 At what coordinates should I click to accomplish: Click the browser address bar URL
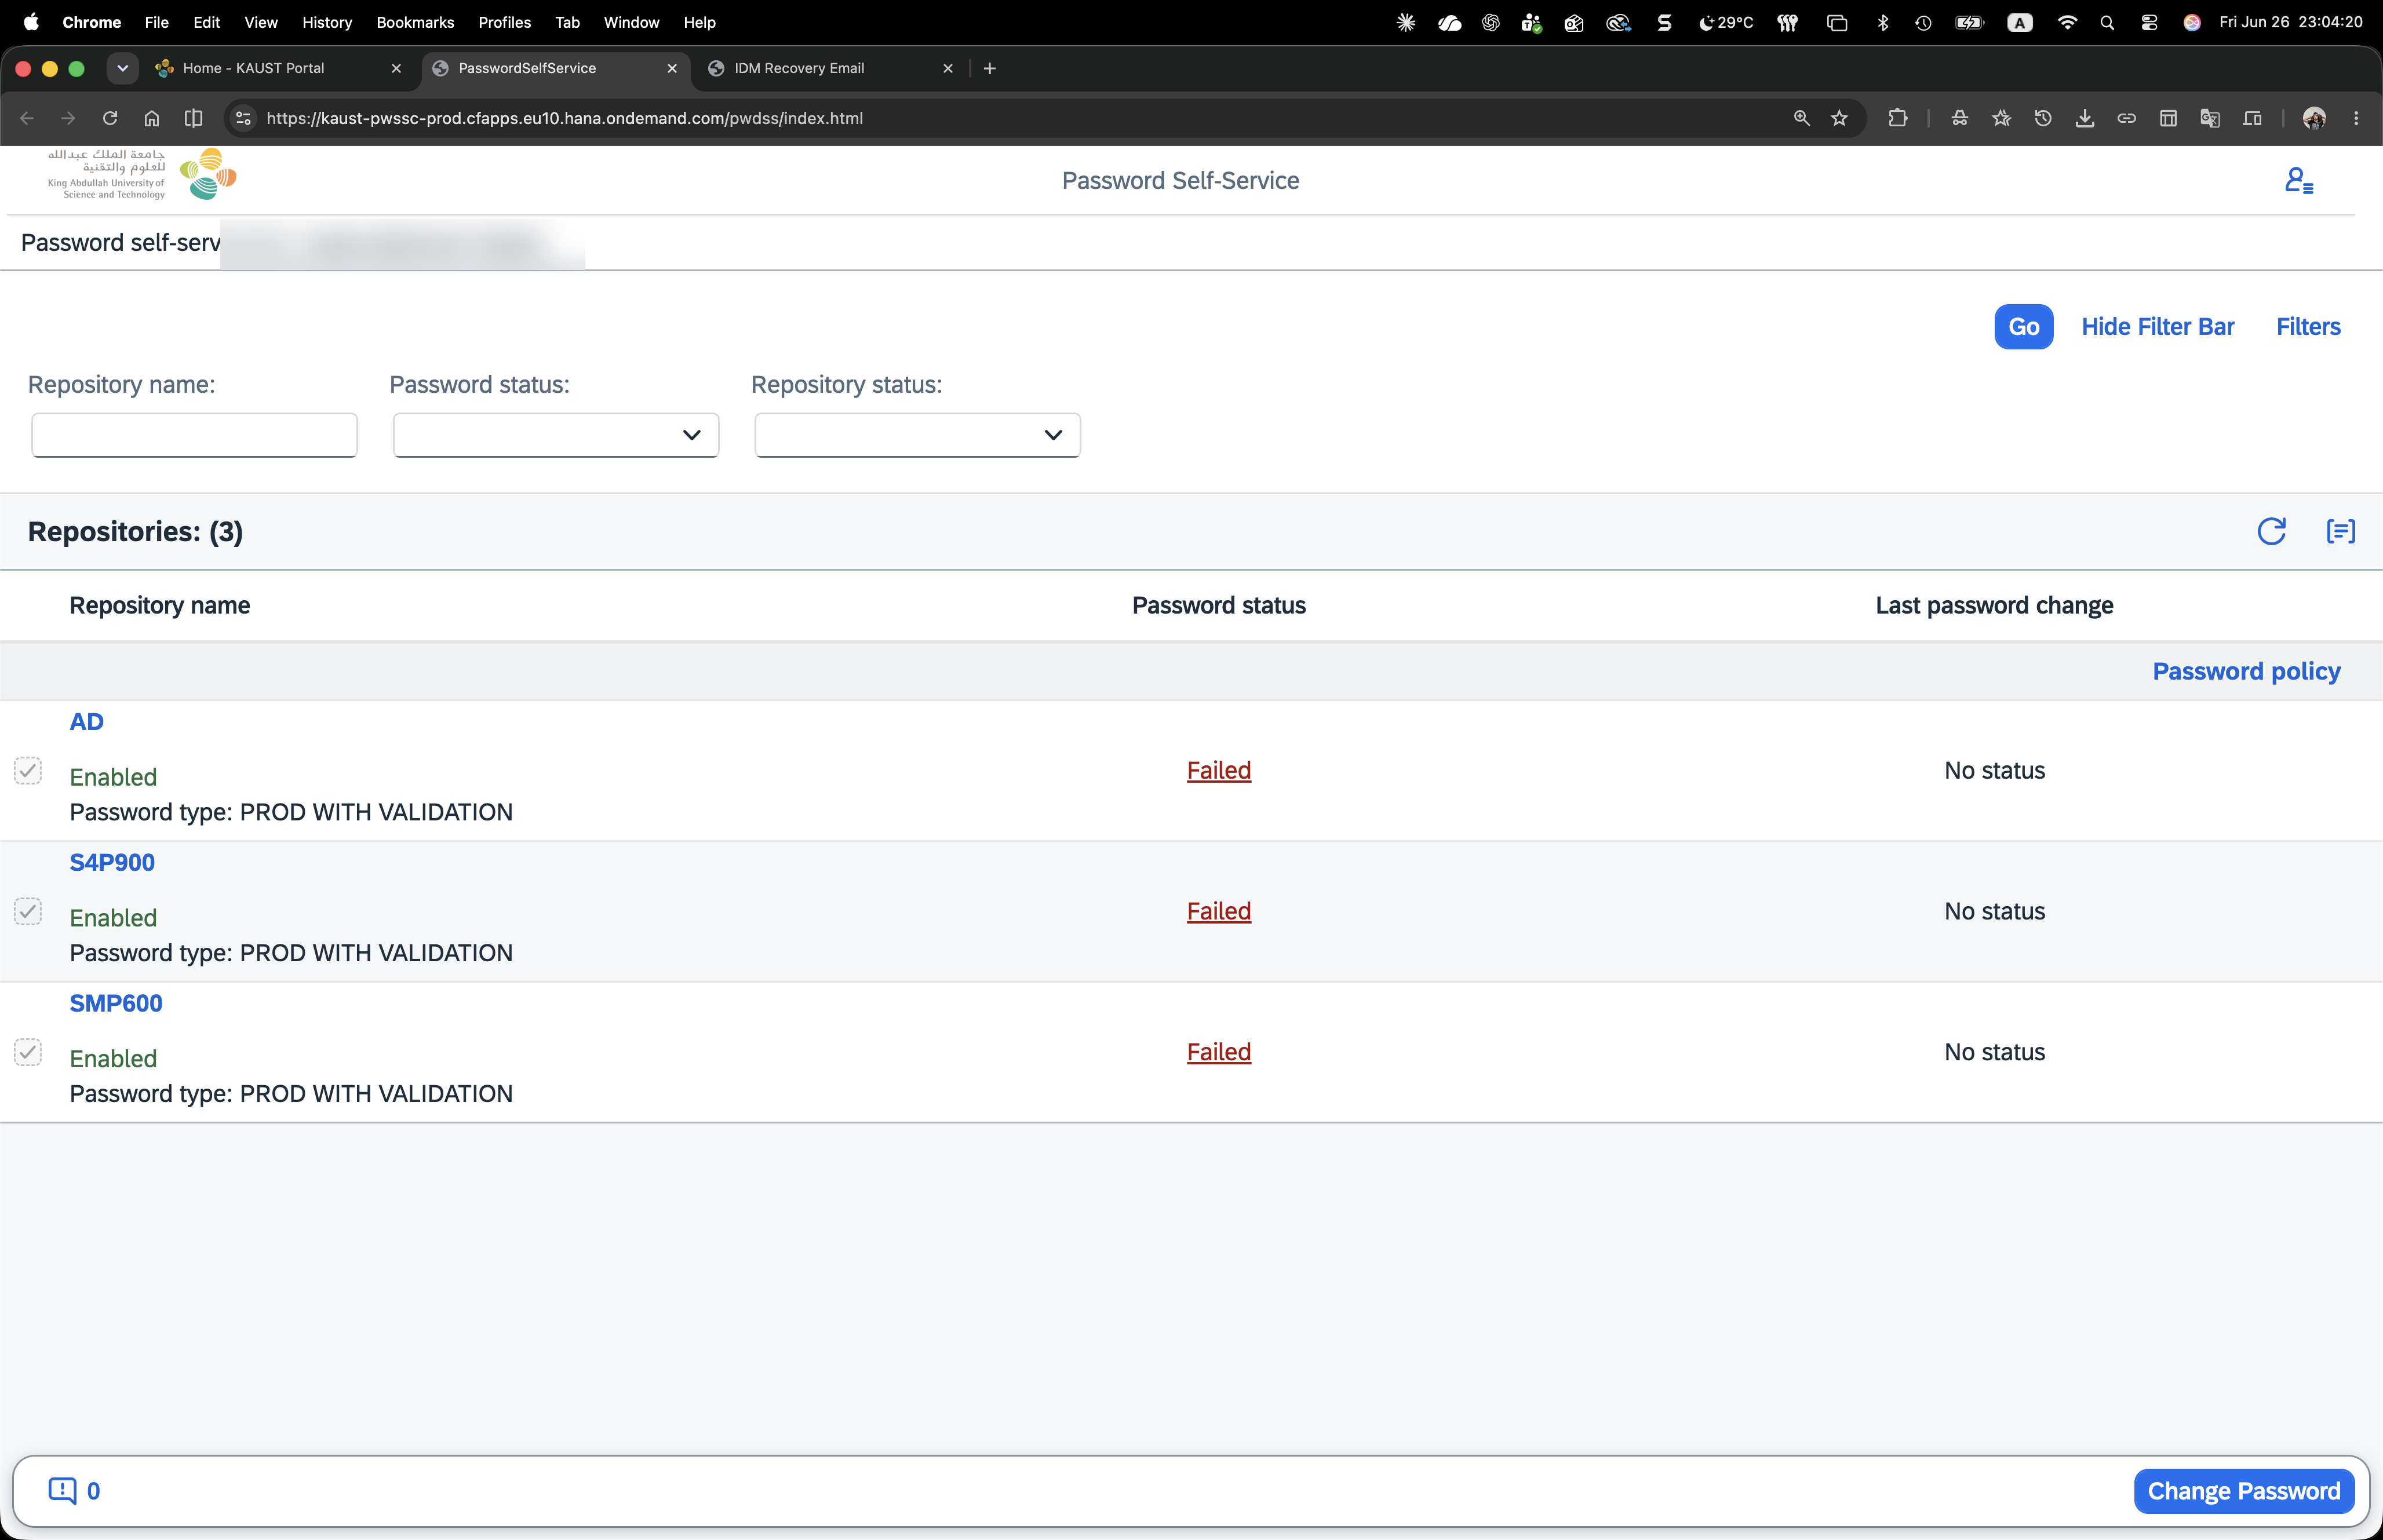[x=564, y=118]
